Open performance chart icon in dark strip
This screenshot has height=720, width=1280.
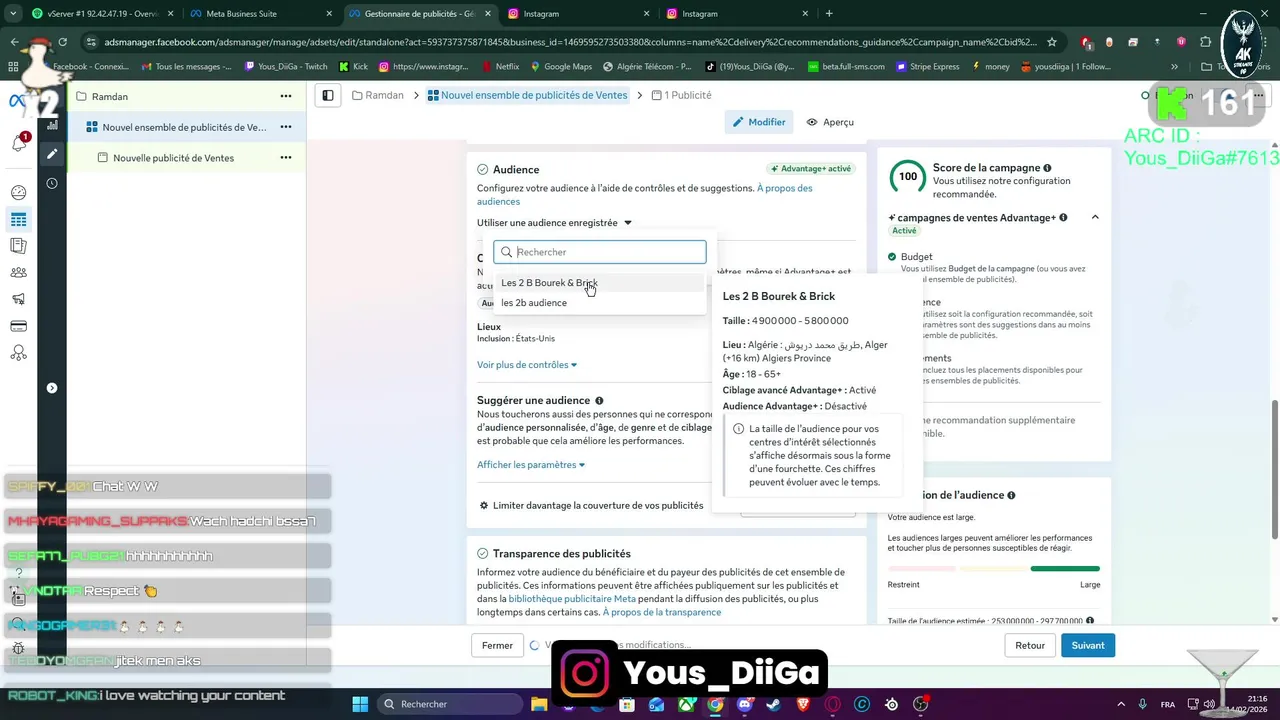(52, 126)
